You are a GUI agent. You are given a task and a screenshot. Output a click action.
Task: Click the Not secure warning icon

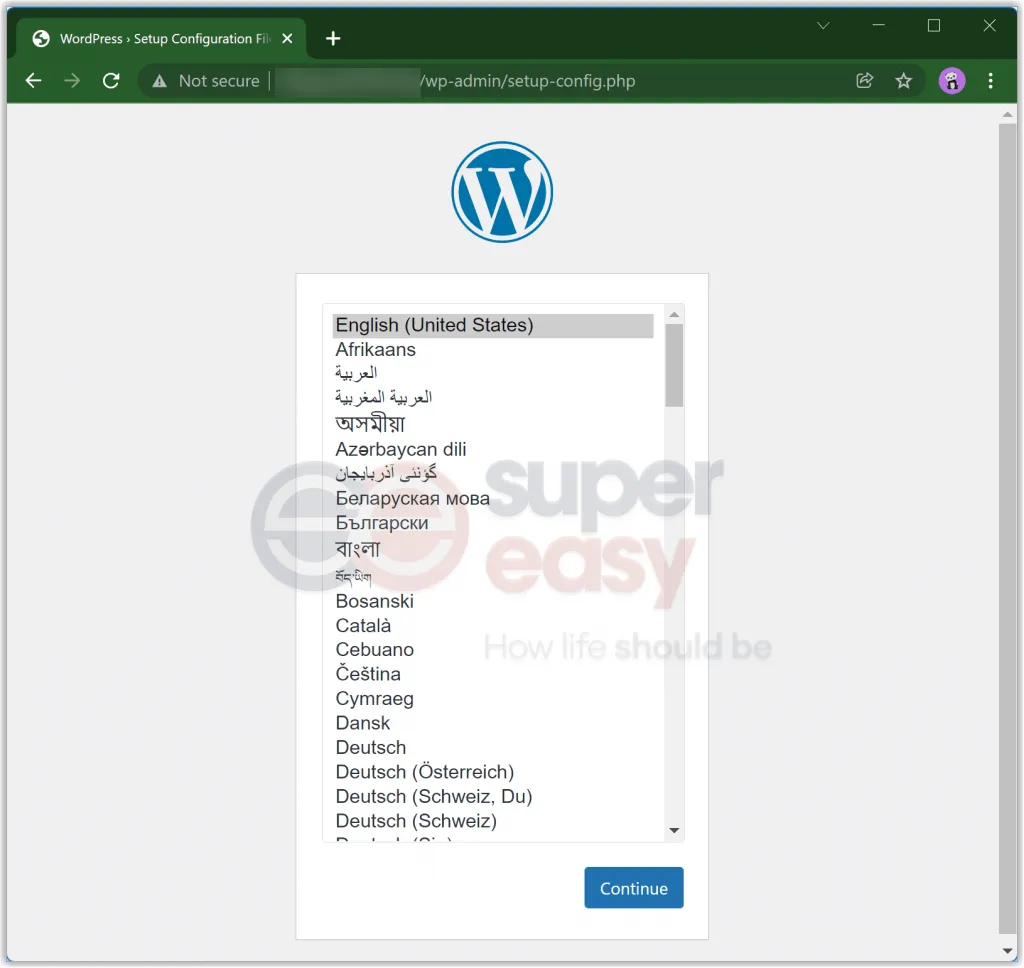click(159, 81)
